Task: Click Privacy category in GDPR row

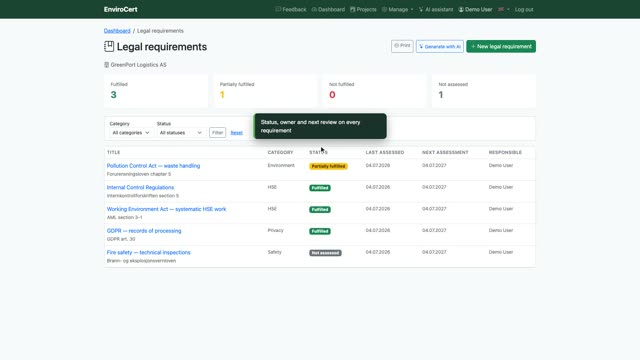Action: (x=276, y=230)
